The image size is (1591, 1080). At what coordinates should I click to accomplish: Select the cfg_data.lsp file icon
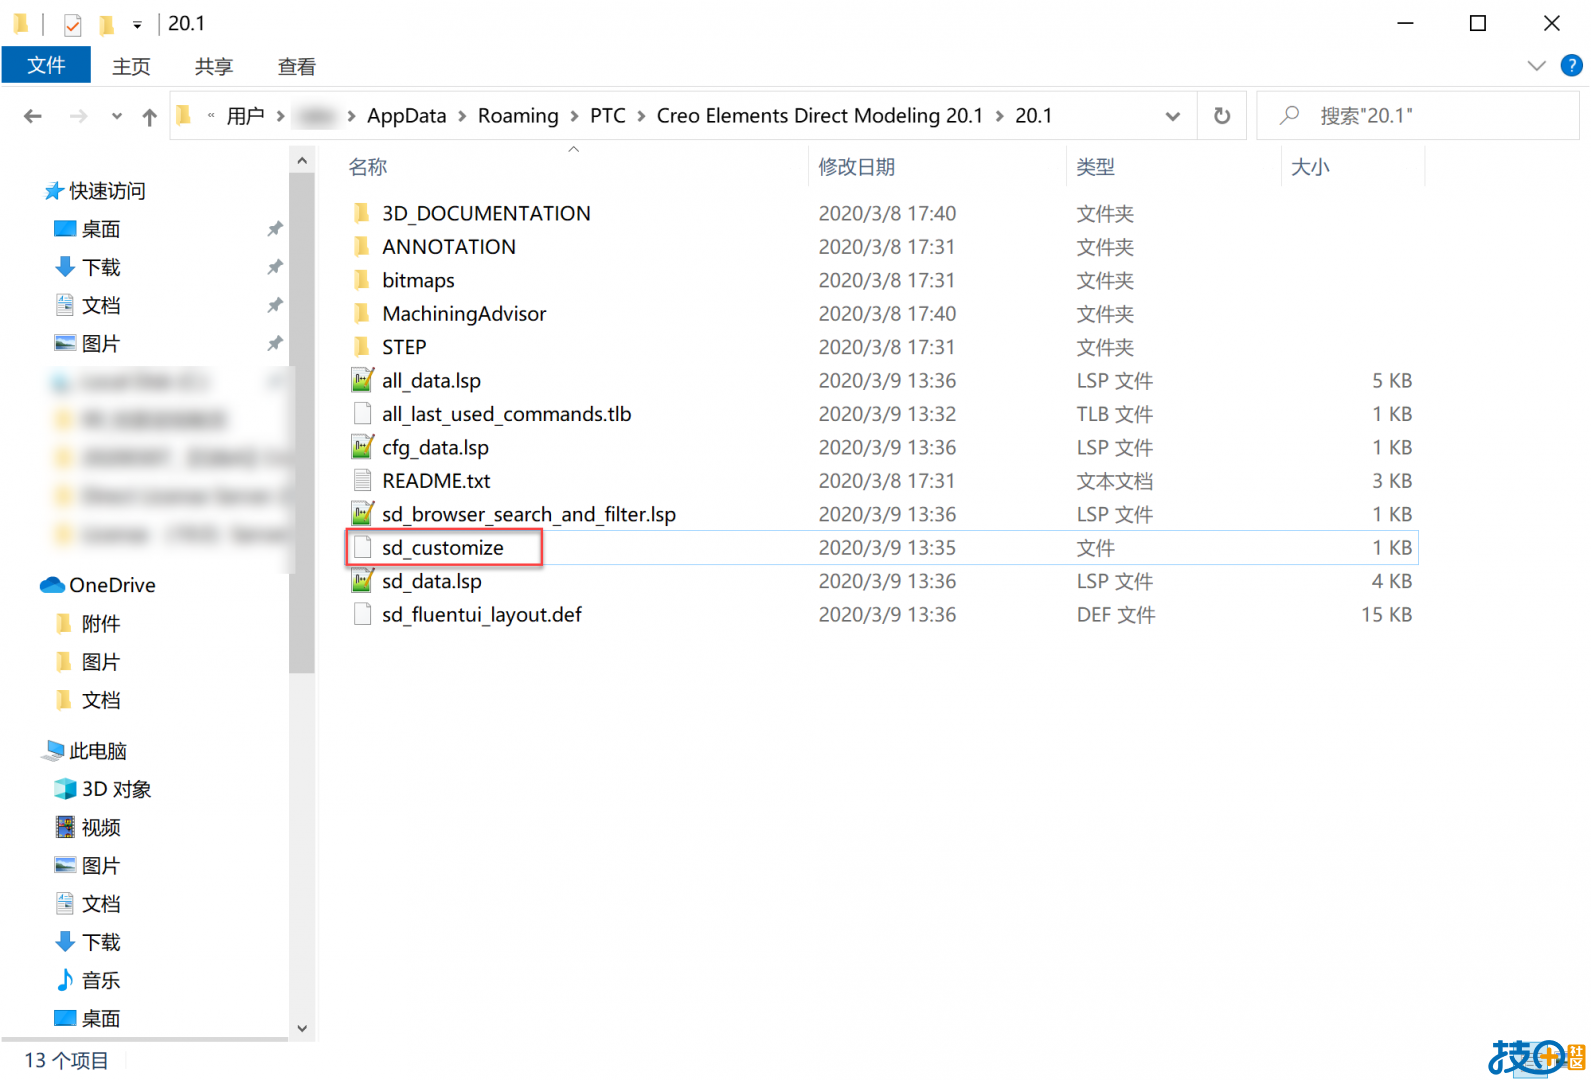click(363, 447)
